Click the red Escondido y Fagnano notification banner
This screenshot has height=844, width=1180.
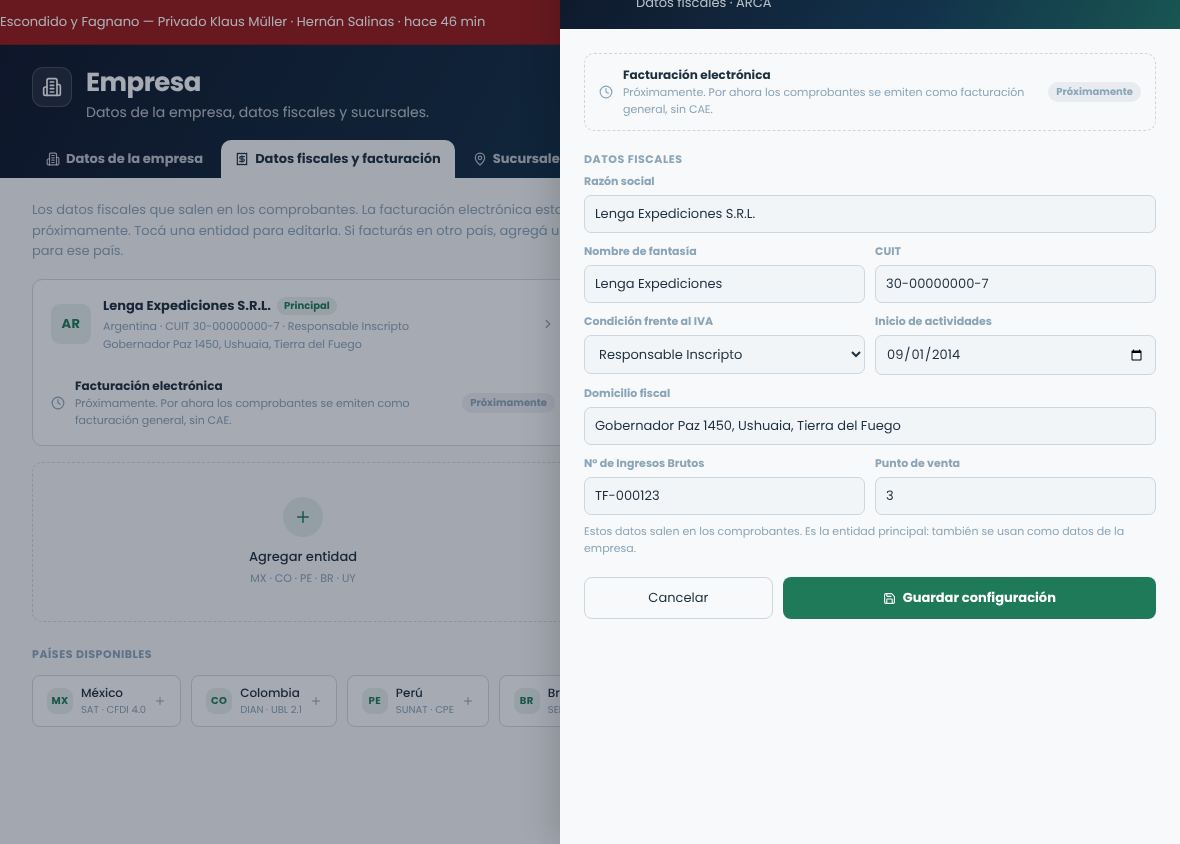tap(280, 22)
